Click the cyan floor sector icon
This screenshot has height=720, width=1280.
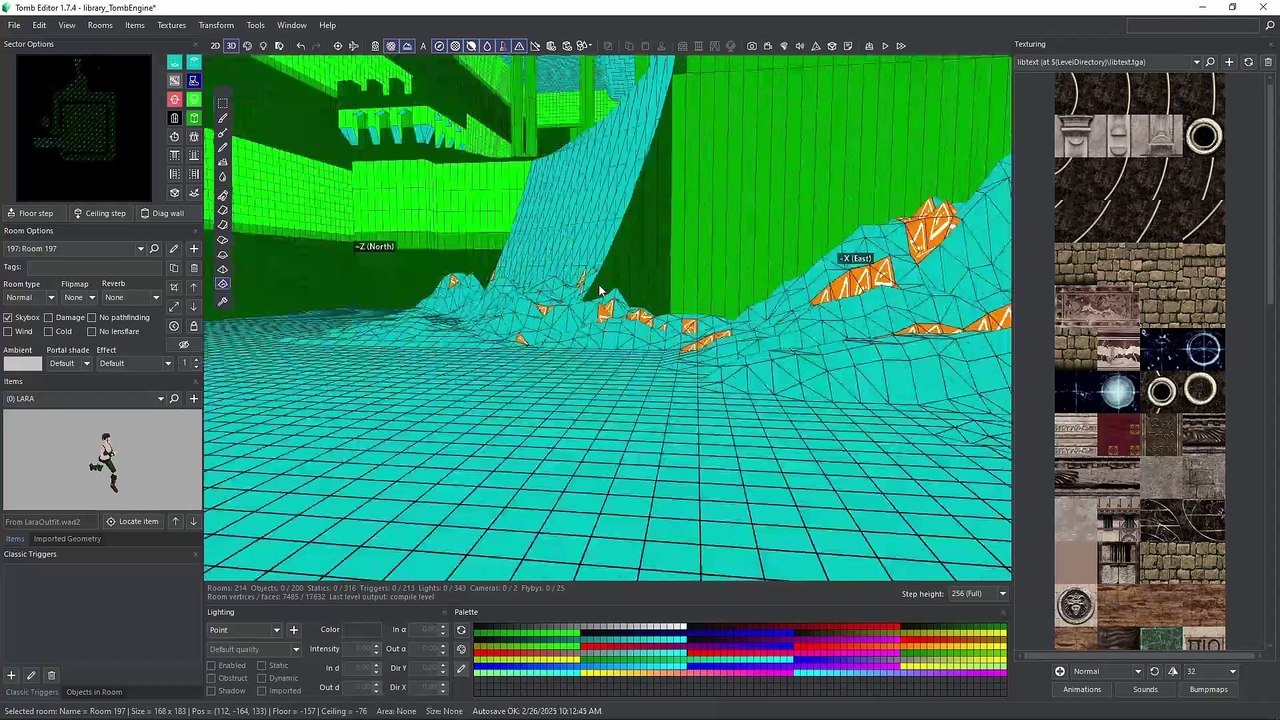[175, 62]
